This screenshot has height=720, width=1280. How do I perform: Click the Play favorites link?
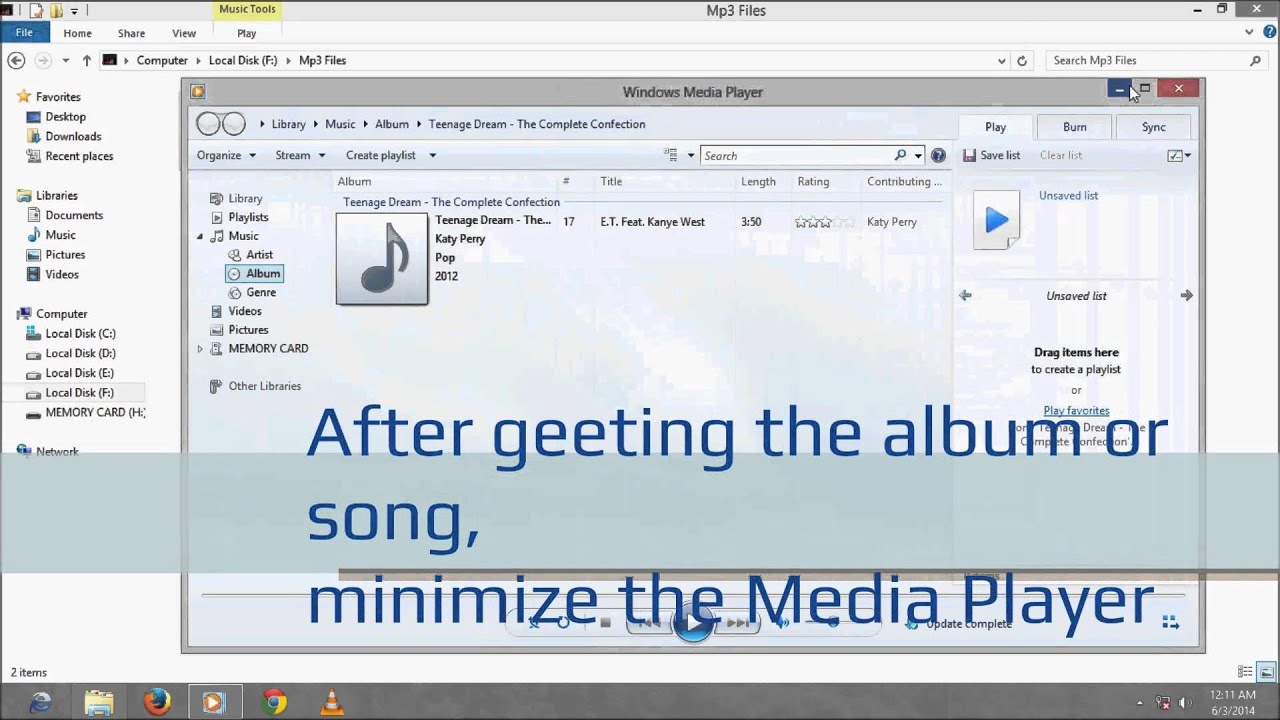point(1076,410)
